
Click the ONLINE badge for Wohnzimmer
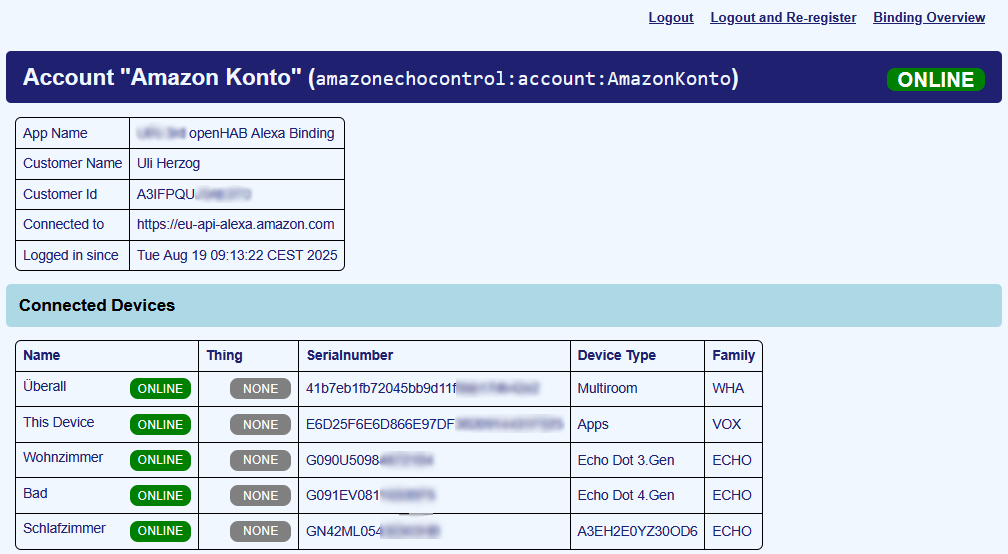[160, 460]
